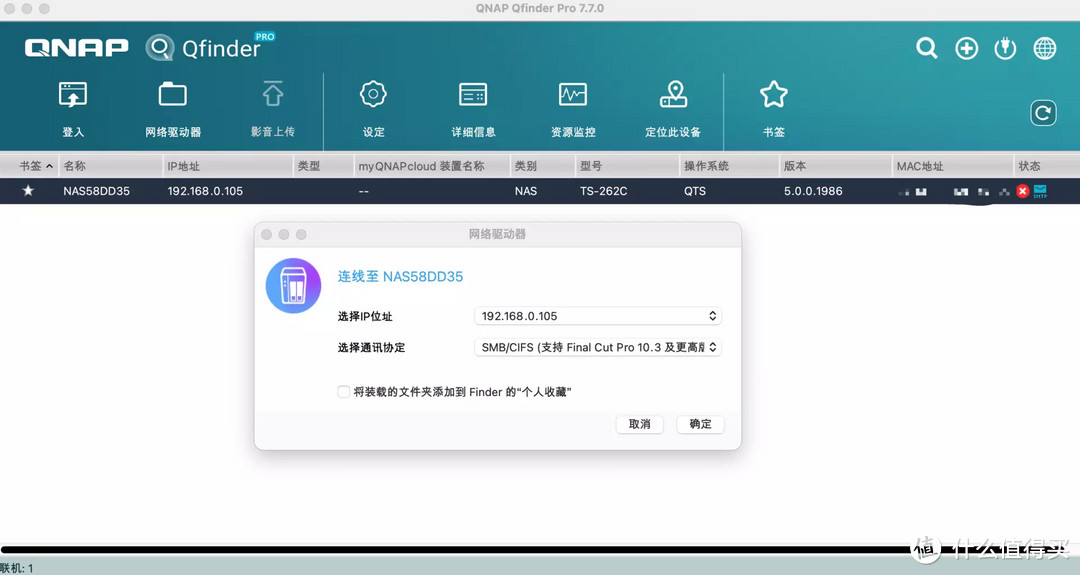Image resolution: width=1080 pixels, height=575 pixels.
Task: Click the 取消 cancel button
Action: point(639,424)
